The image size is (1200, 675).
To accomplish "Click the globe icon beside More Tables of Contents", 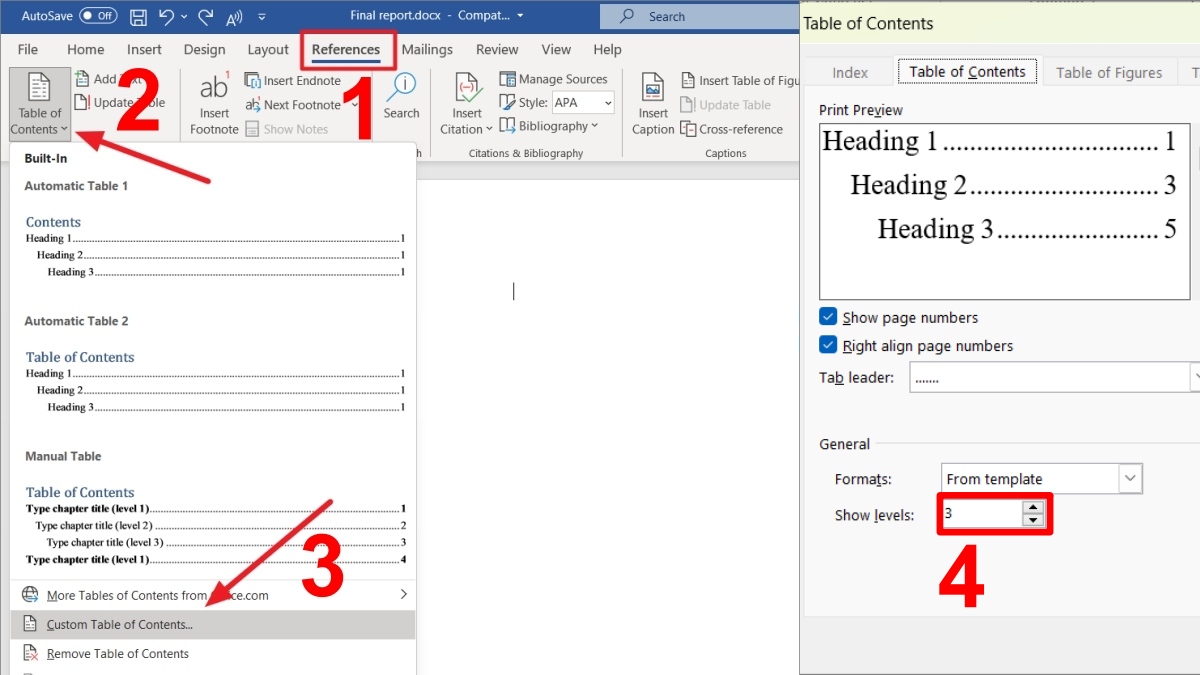I will (x=30, y=595).
